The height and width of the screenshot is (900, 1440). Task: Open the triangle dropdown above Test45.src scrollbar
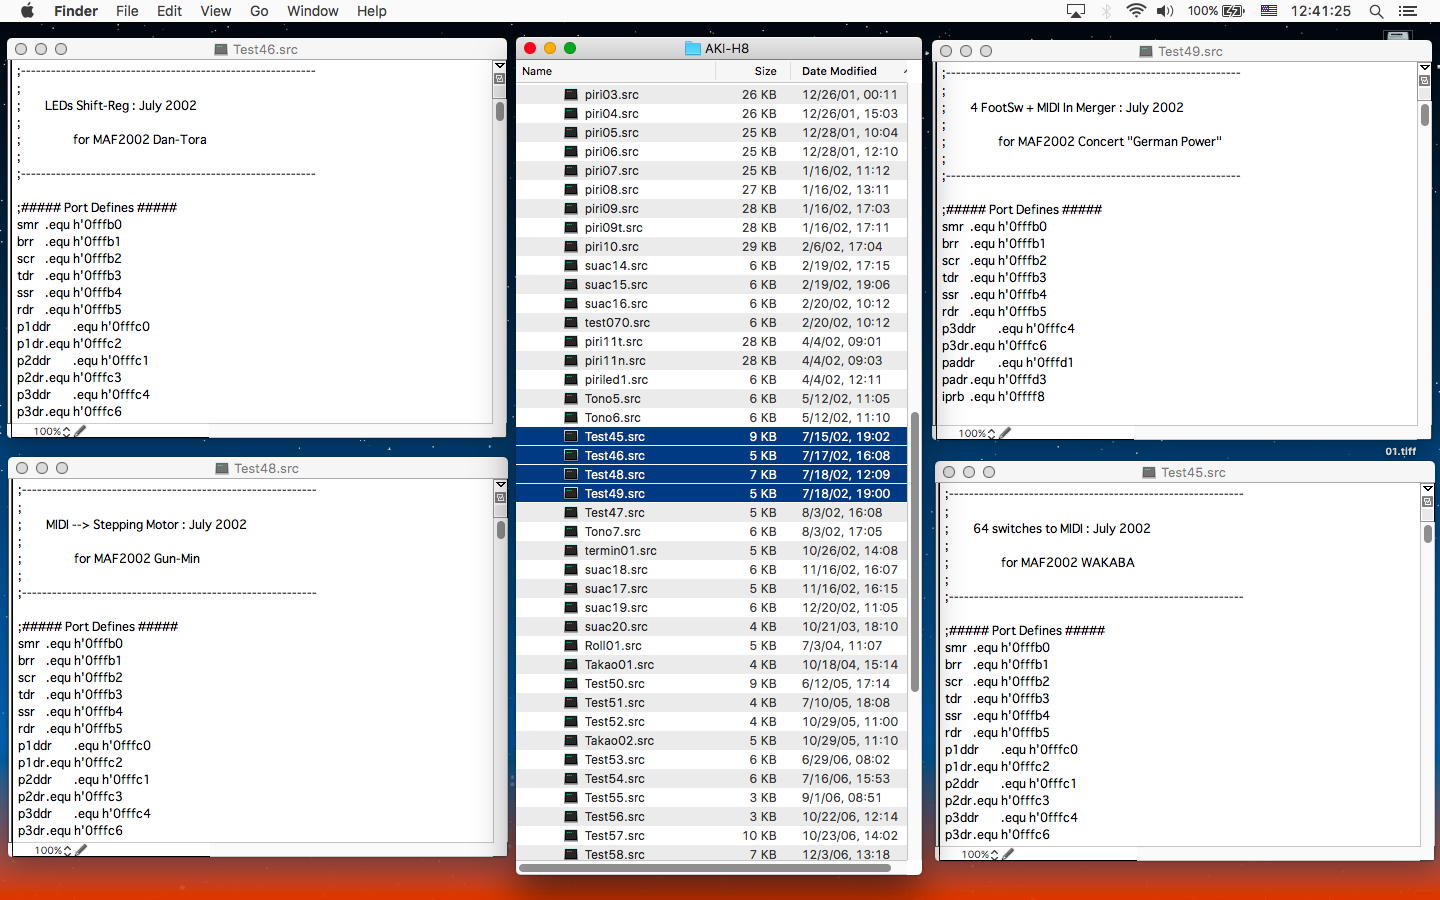point(1427,489)
